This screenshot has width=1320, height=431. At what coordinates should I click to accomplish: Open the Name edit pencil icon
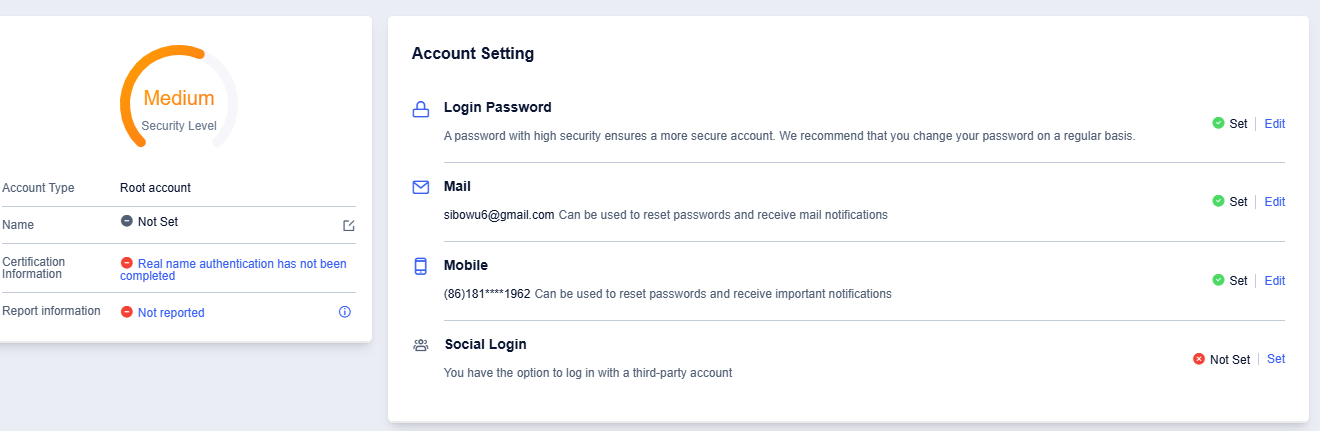point(349,225)
